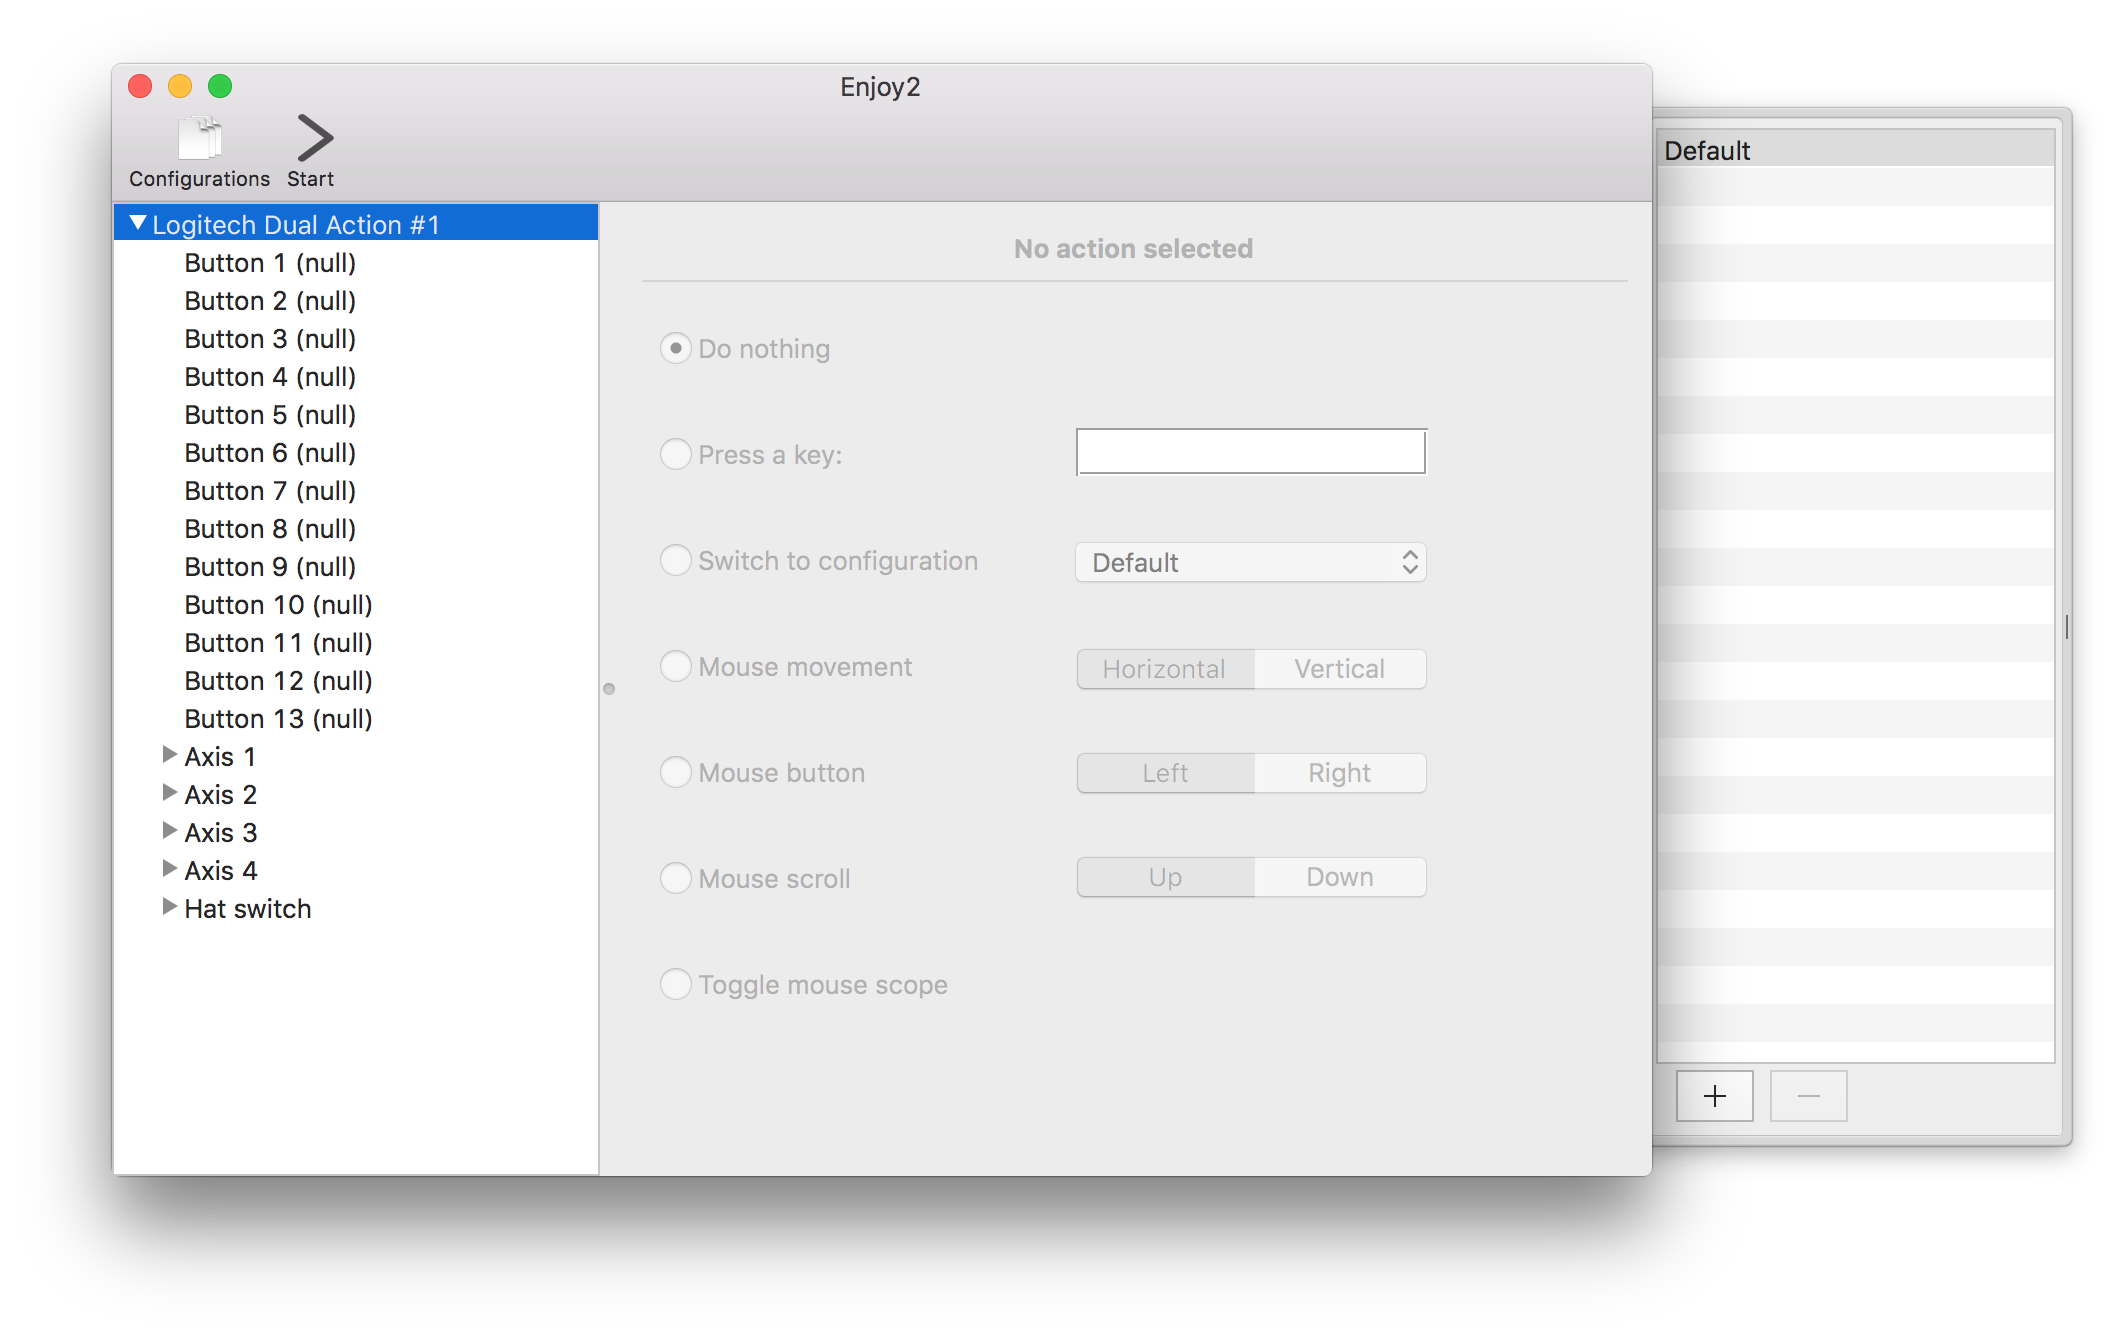The height and width of the screenshot is (1336, 2106).
Task: Select Button 3 (null) row
Action: 356,339
